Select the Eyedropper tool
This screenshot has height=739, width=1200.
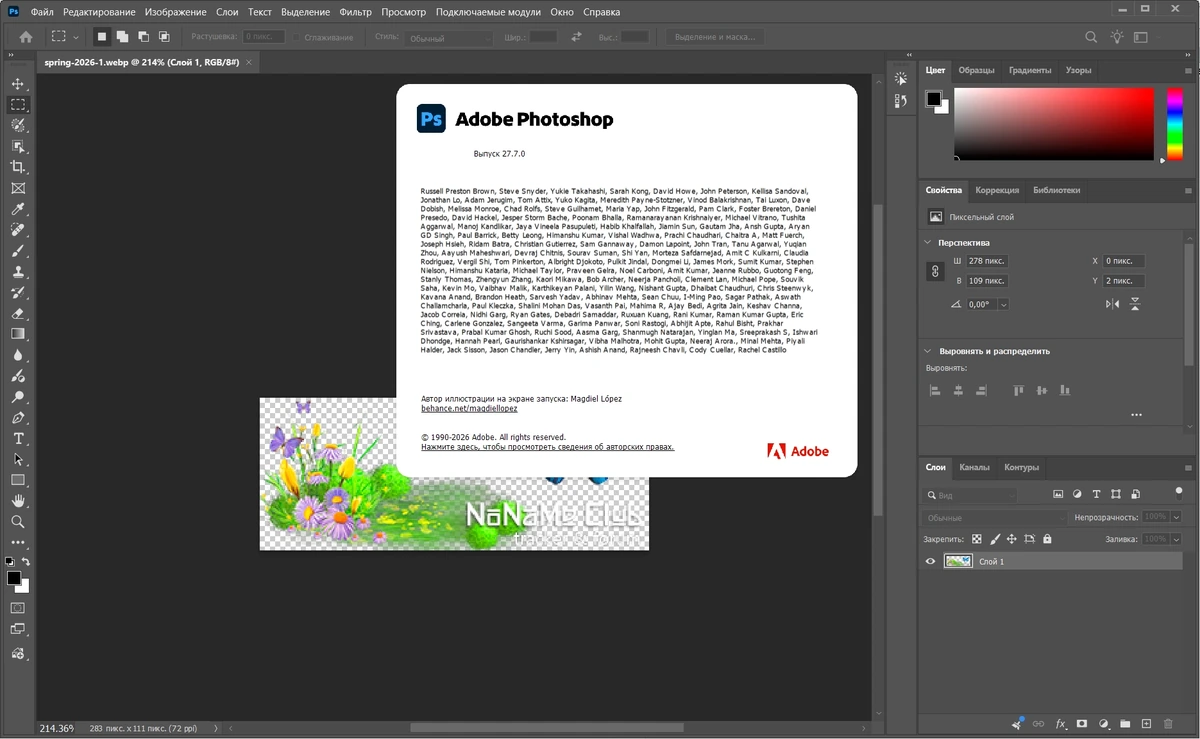tap(18, 209)
